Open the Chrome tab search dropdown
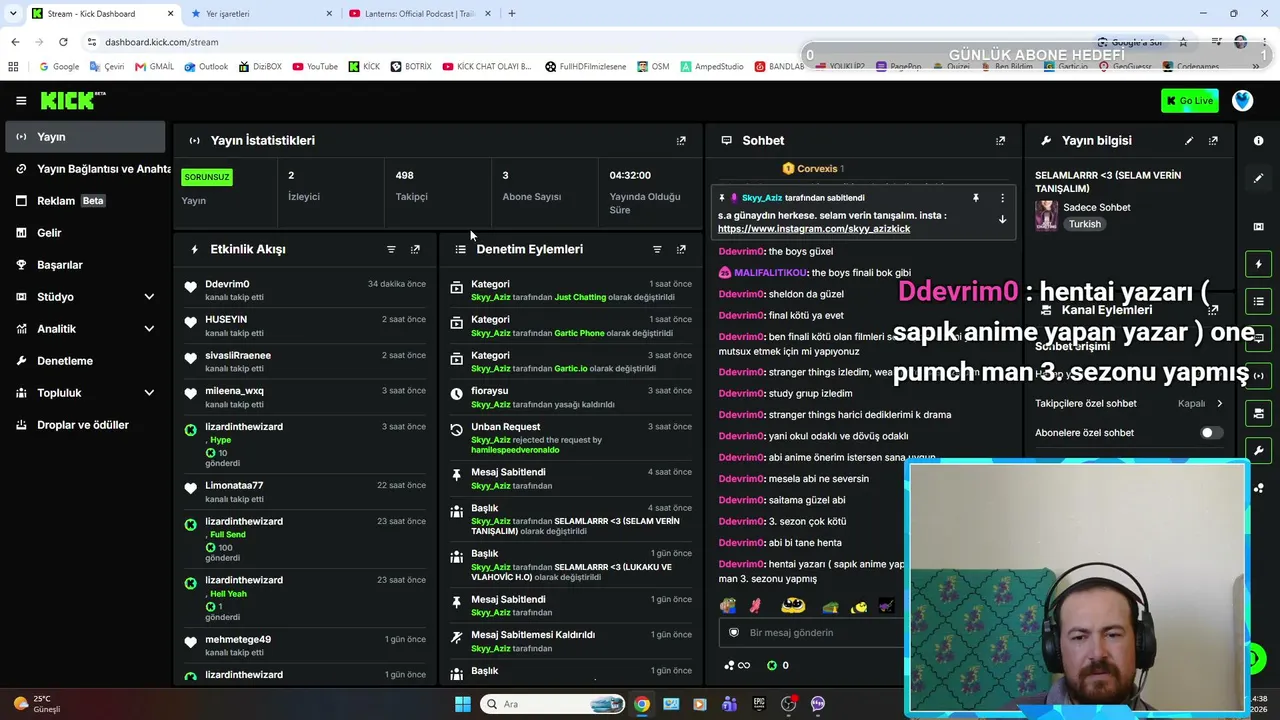 tap(13, 14)
